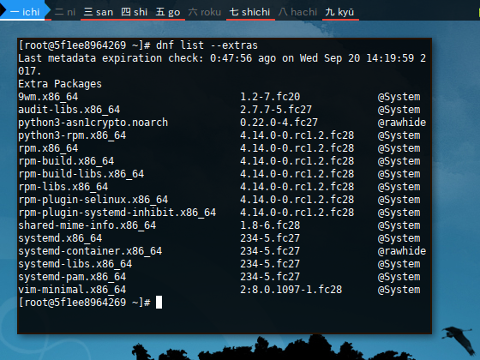Click the 'Last metadata expiration check' line
This screenshot has width=480, height=360.
222,64
